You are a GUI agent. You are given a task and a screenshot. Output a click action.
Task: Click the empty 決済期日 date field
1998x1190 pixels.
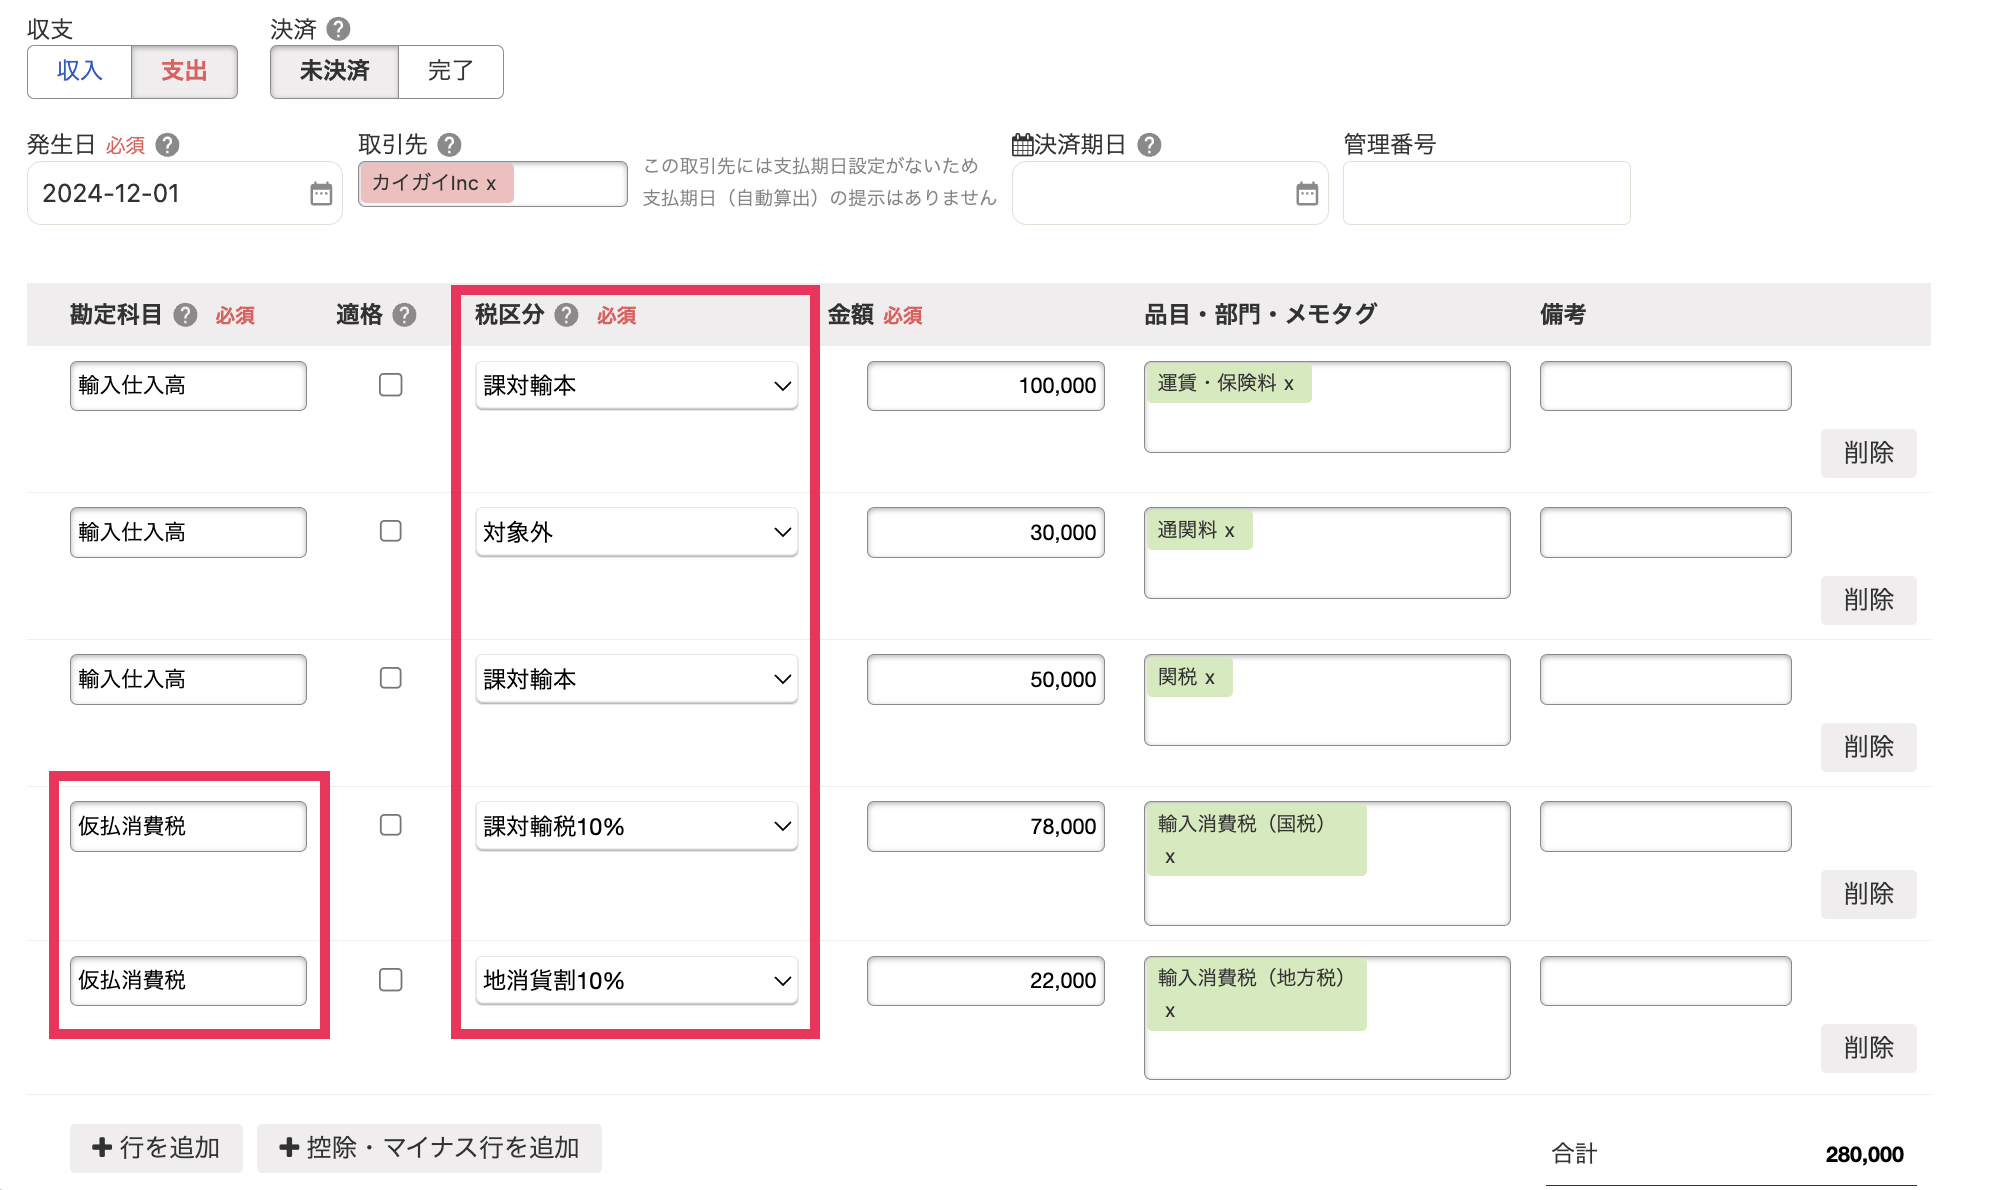click(x=1170, y=193)
